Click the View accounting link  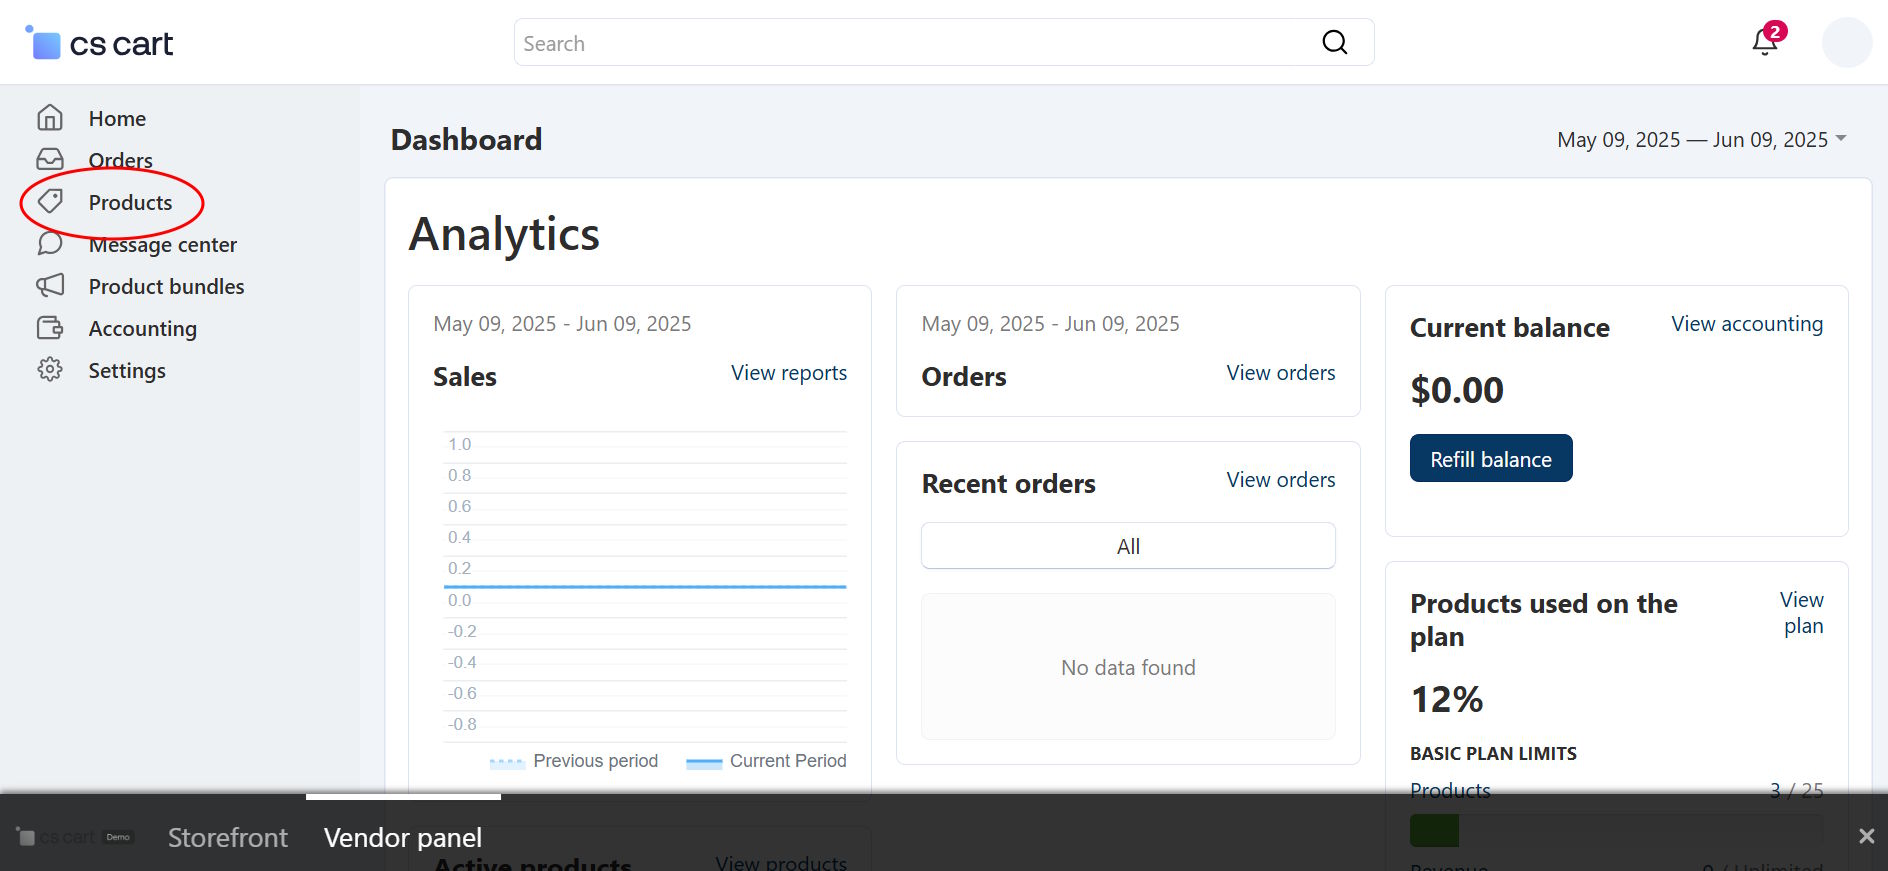(1747, 324)
